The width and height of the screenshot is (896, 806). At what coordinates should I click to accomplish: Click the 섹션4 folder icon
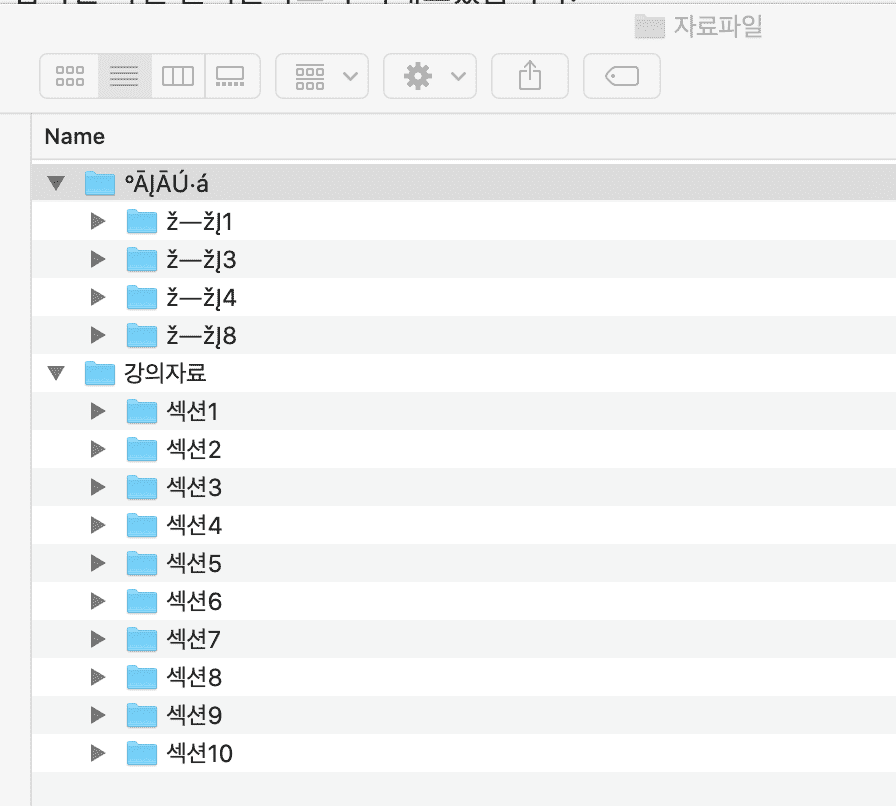click(x=142, y=525)
